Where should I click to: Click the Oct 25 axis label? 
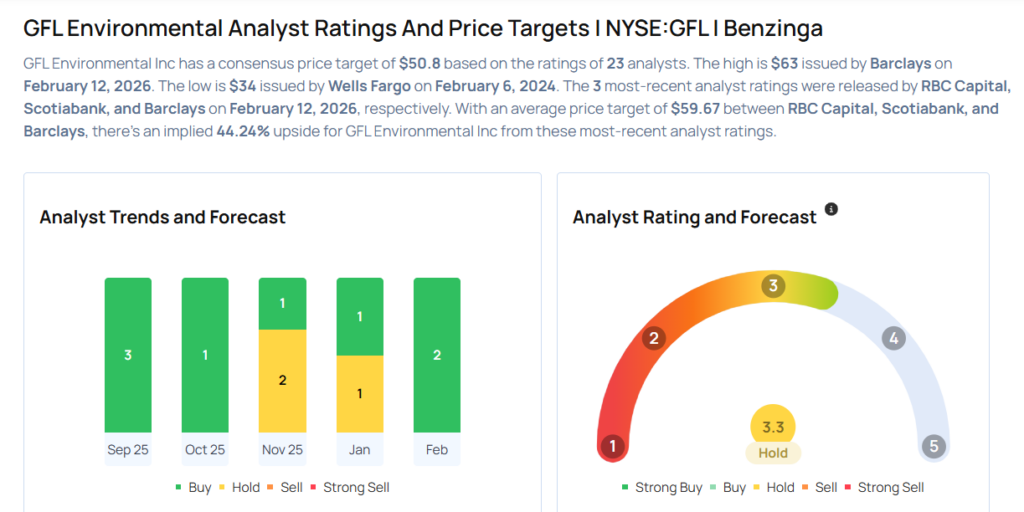coord(205,450)
